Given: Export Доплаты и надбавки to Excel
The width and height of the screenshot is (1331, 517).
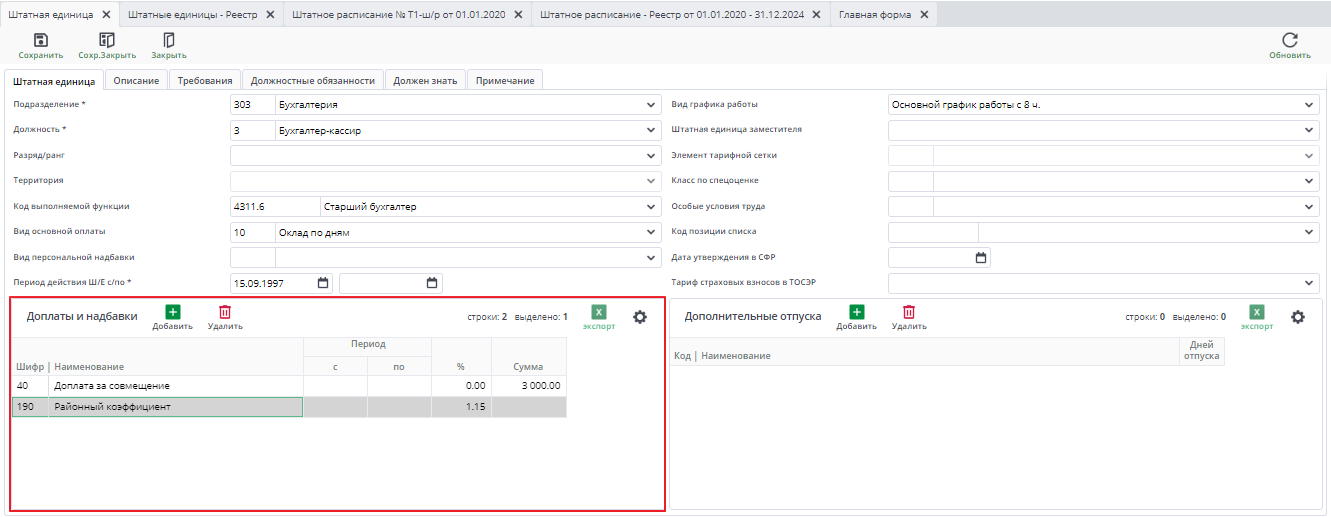Looking at the screenshot, I should 599,313.
